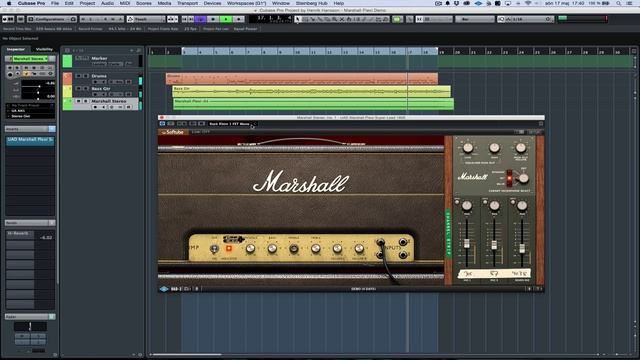Image resolution: width=640 pixels, height=360 pixels.
Task: Adjust the Room Mic channel fader
Action: coord(522,249)
